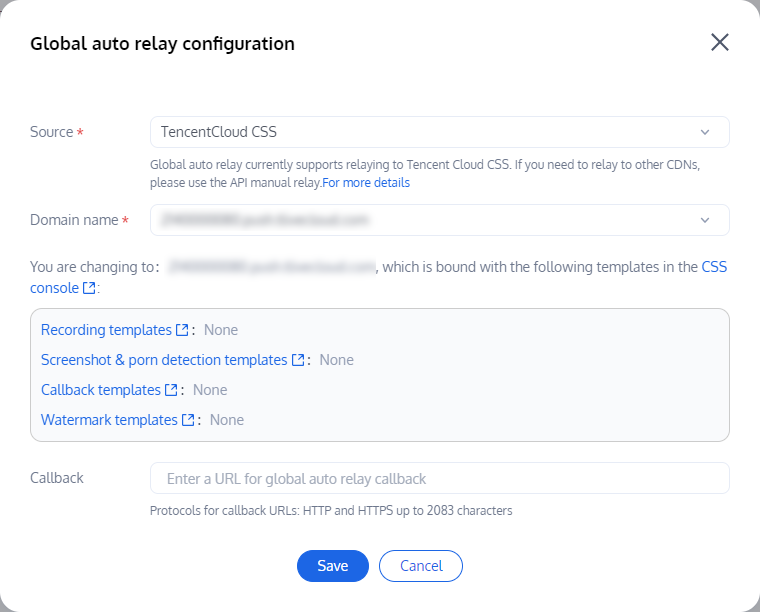Open the 'For more details' link
Screen dimensions: 760x612
(366, 183)
